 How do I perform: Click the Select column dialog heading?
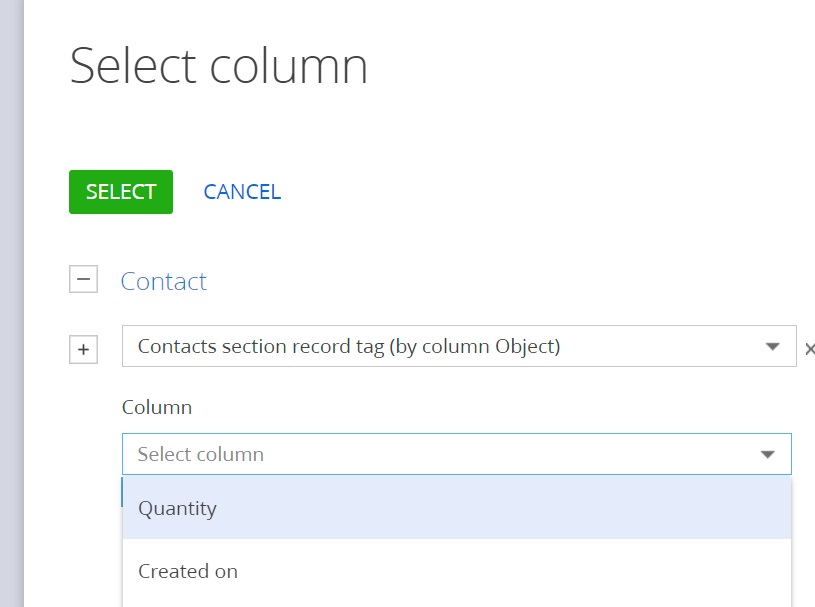point(218,65)
